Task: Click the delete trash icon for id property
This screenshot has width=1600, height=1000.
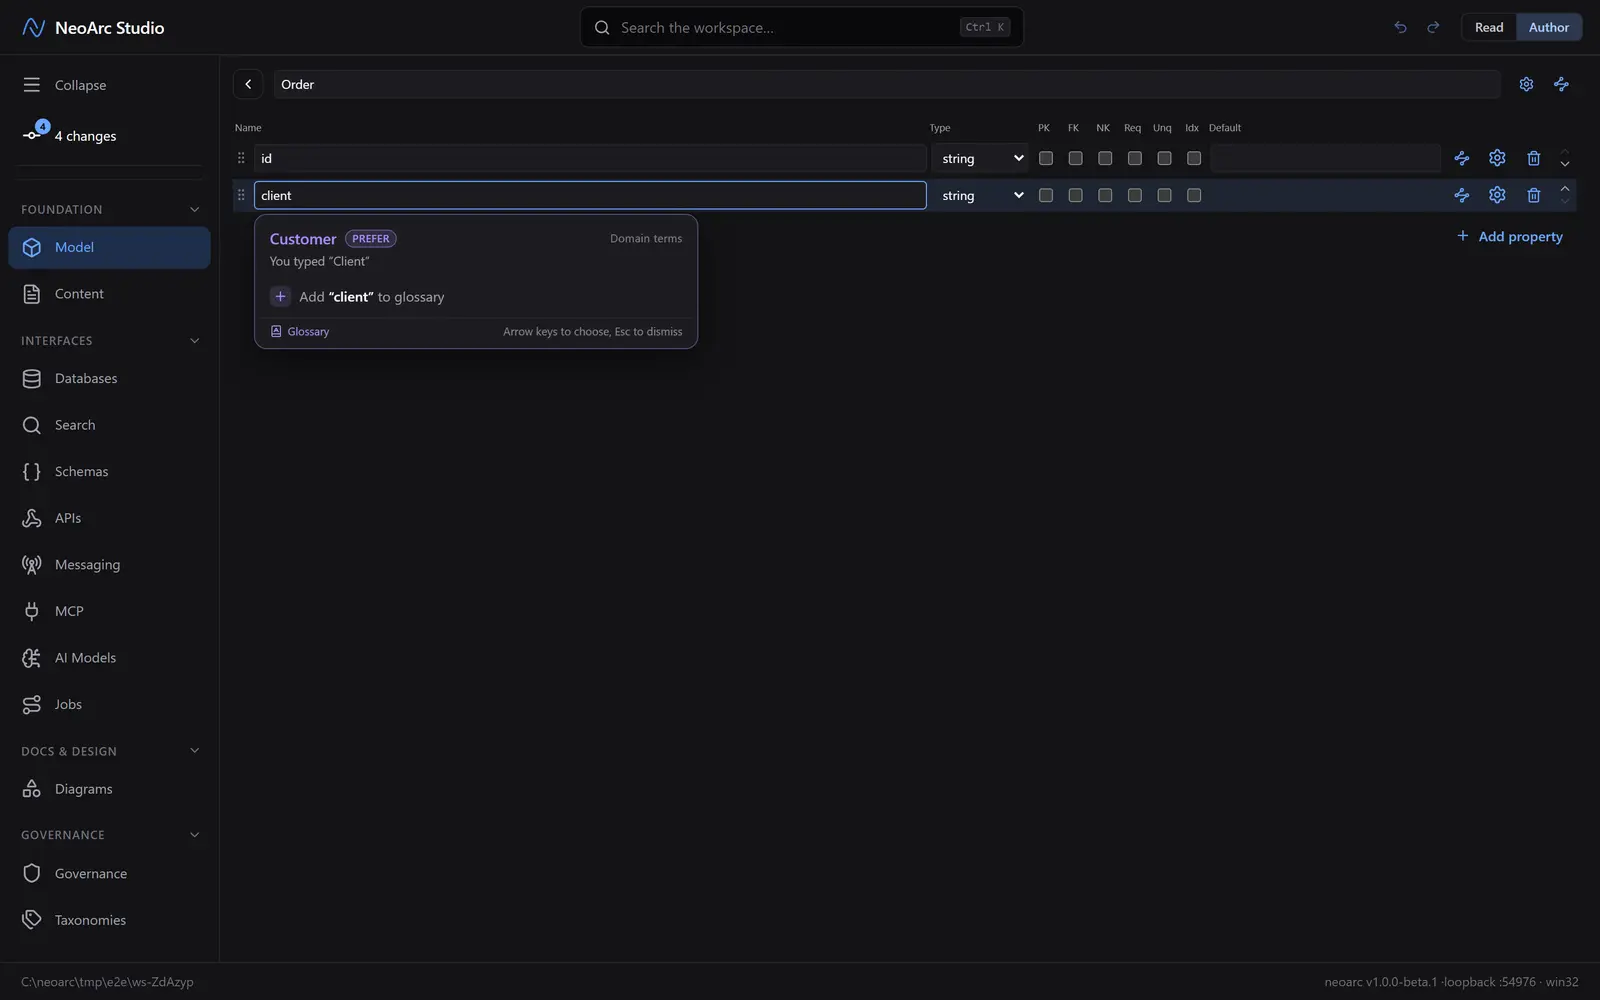Action: [1533, 158]
